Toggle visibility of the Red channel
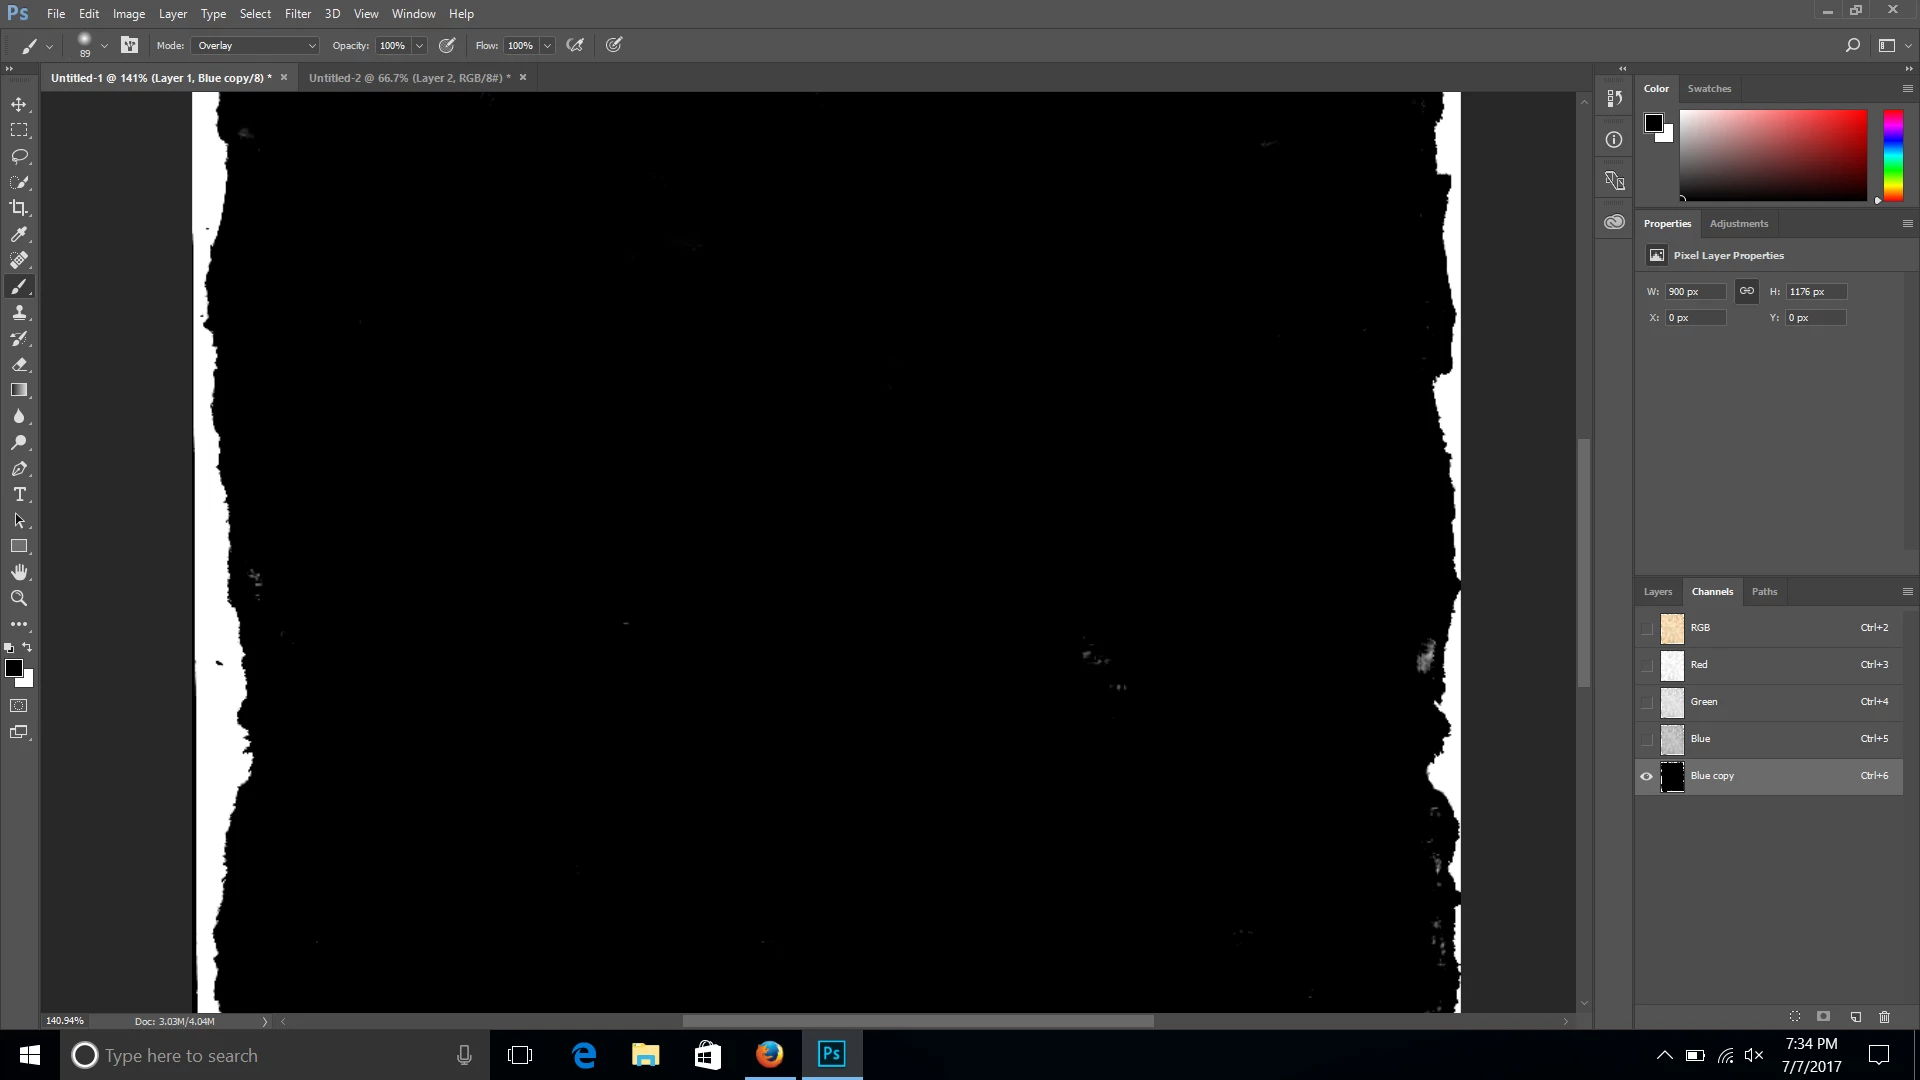This screenshot has height=1080, width=1920. (1646, 665)
